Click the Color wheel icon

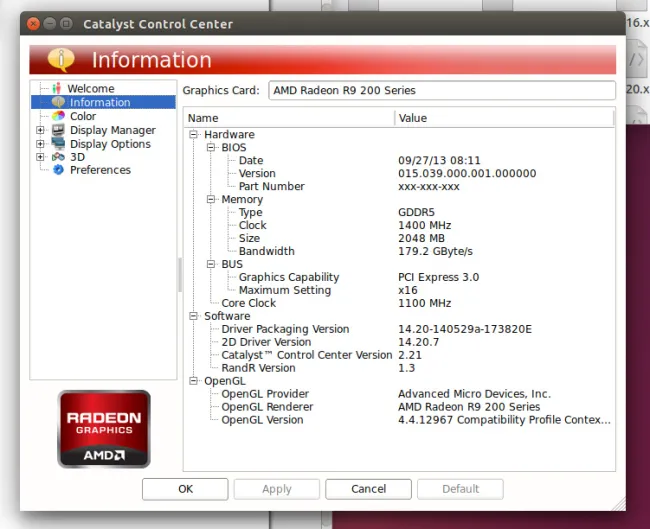click(x=58, y=116)
